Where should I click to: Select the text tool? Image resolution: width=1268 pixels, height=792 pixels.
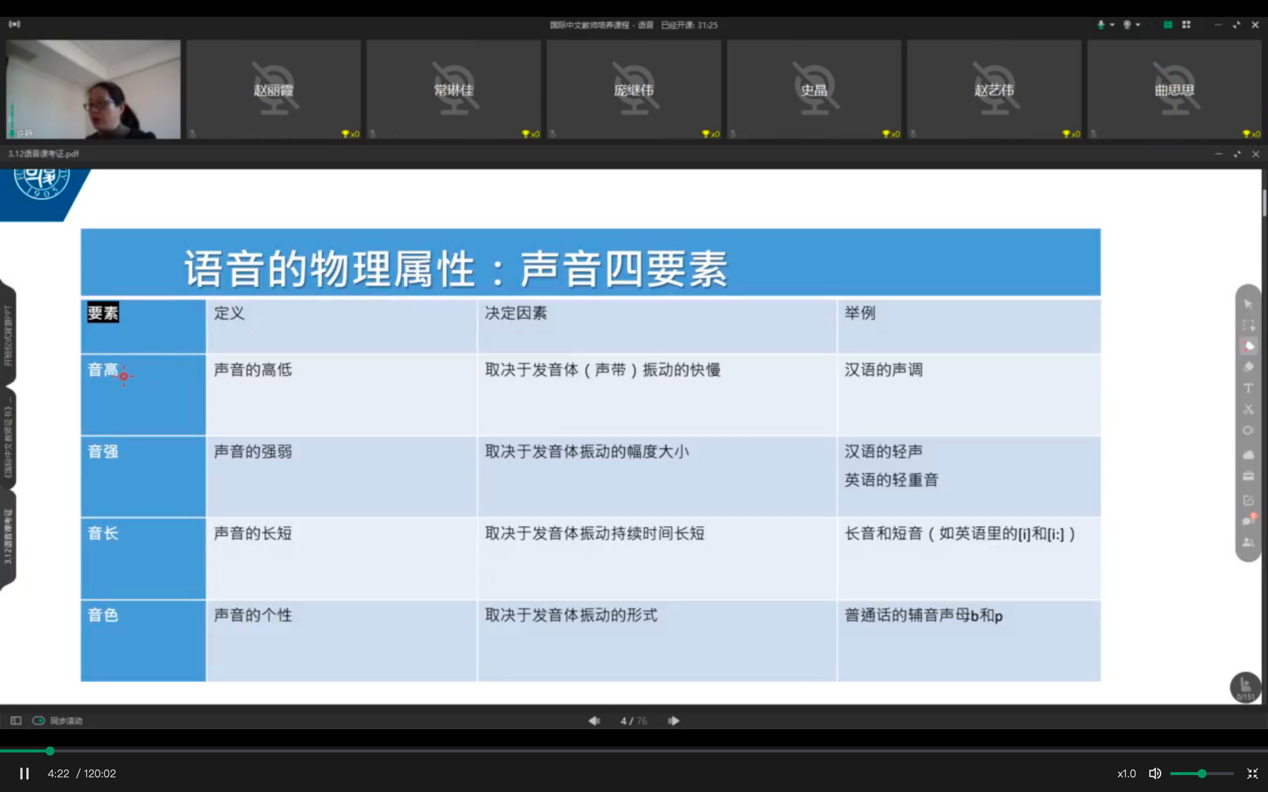[x=1248, y=388]
